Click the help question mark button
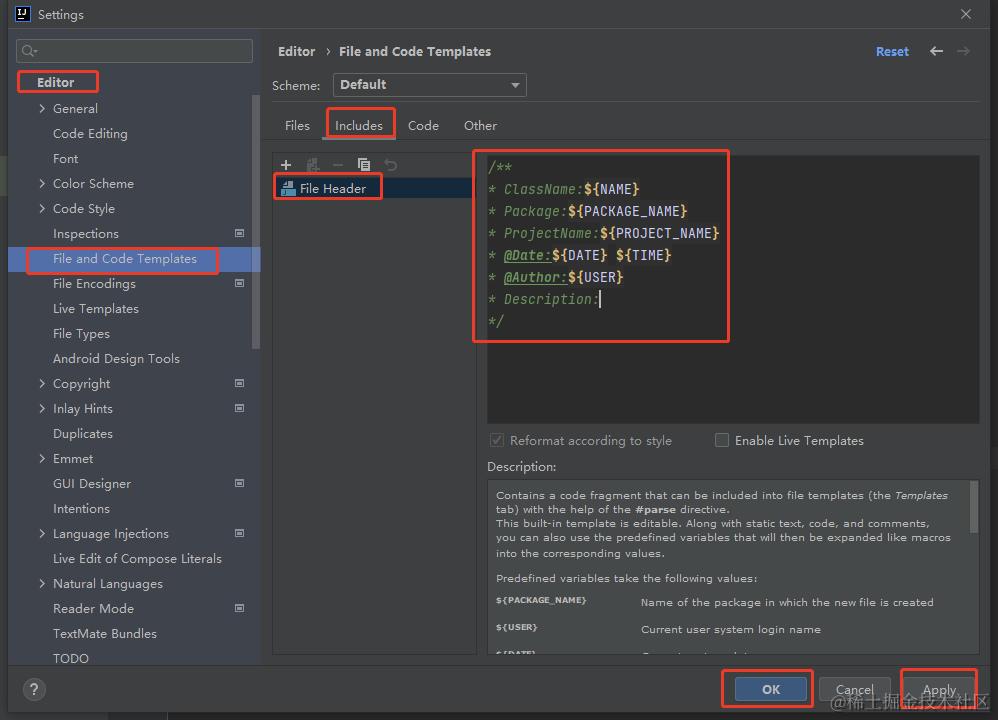This screenshot has width=998, height=720. click(34, 689)
